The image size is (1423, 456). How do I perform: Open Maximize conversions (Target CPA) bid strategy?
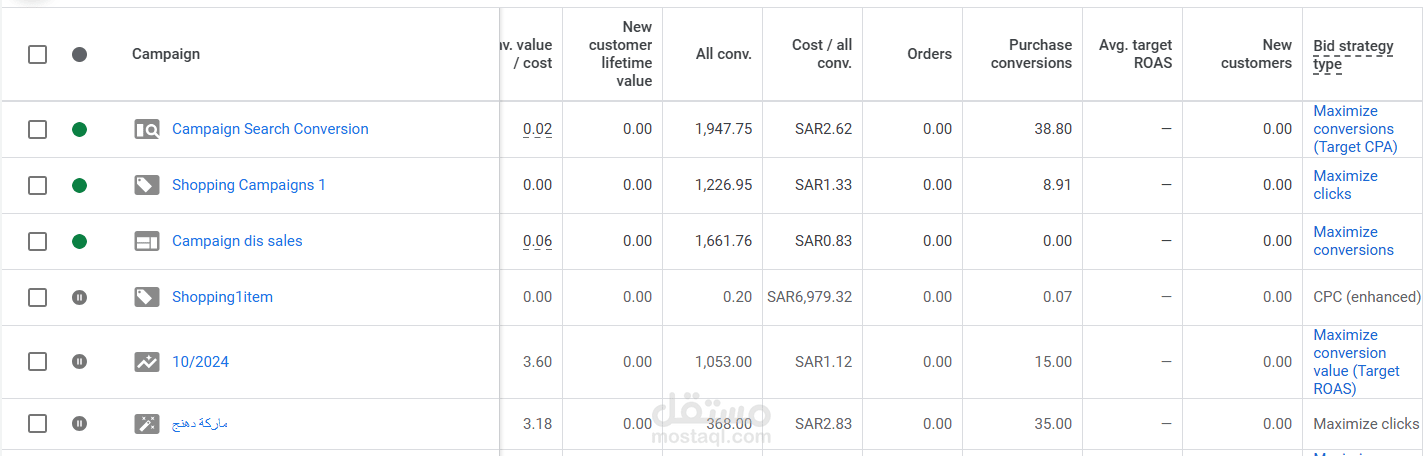point(1354,129)
